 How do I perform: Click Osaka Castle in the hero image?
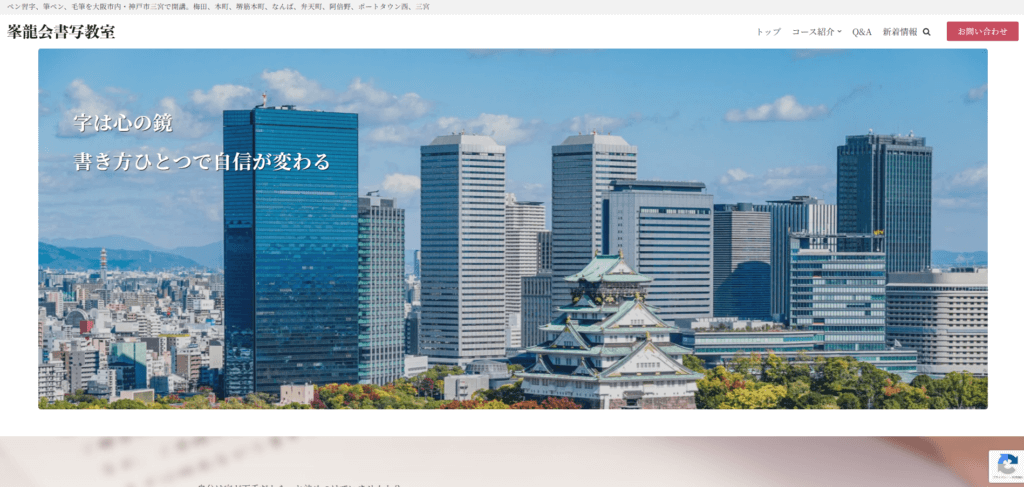click(610, 335)
